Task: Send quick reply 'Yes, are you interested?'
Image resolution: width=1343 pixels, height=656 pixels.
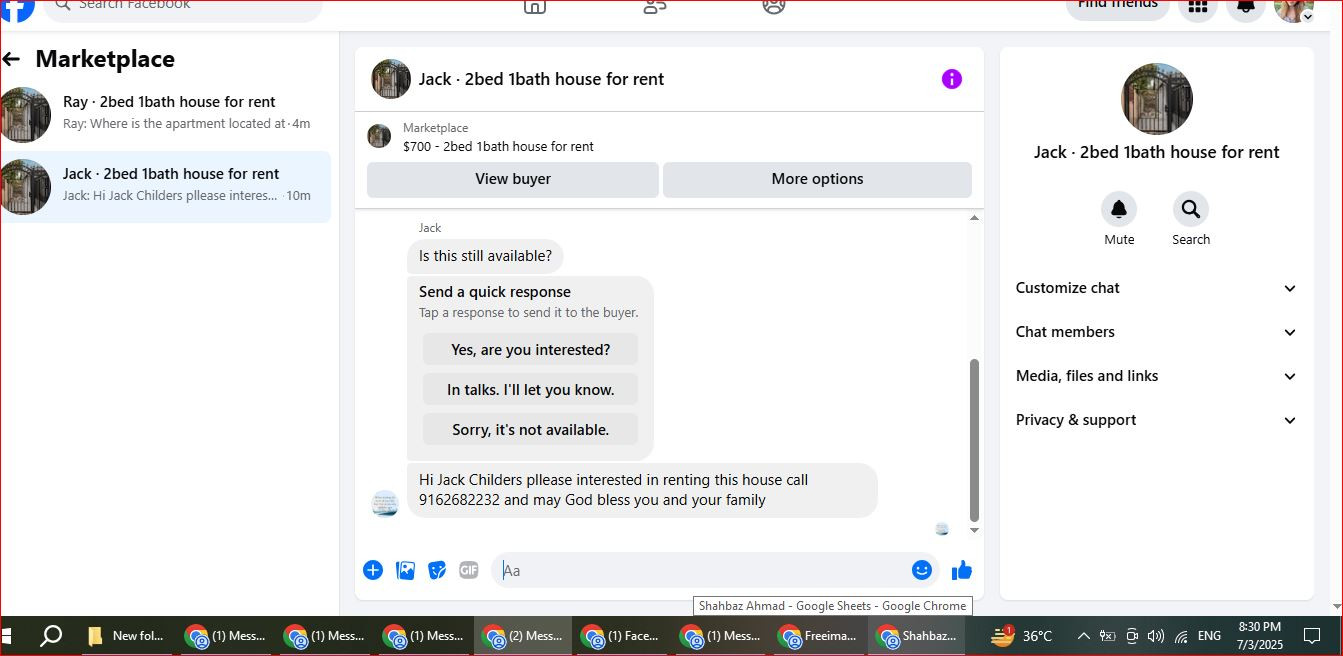Action: click(x=530, y=350)
